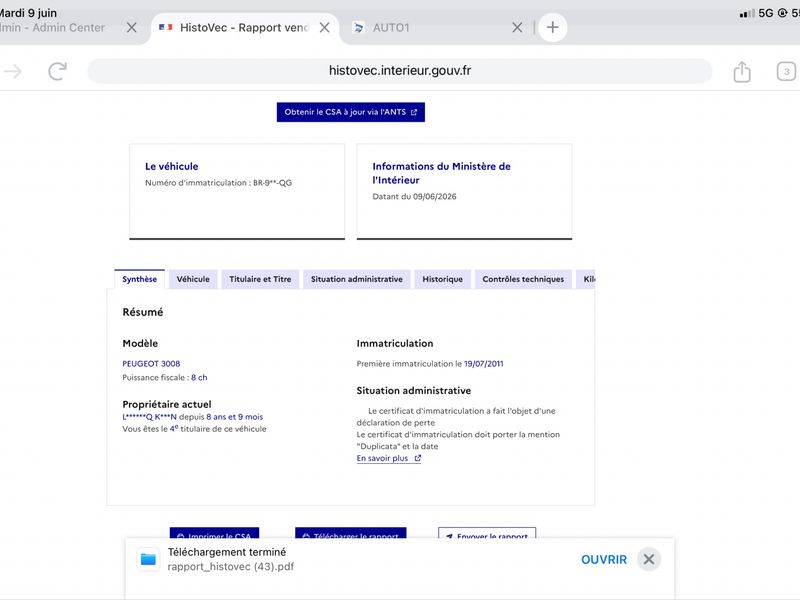Click the Imprimer le CSA button

214,533
